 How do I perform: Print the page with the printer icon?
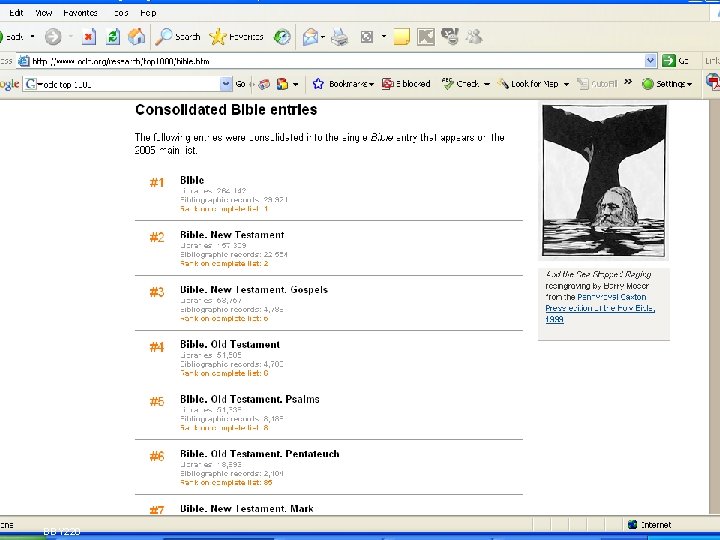point(340,37)
